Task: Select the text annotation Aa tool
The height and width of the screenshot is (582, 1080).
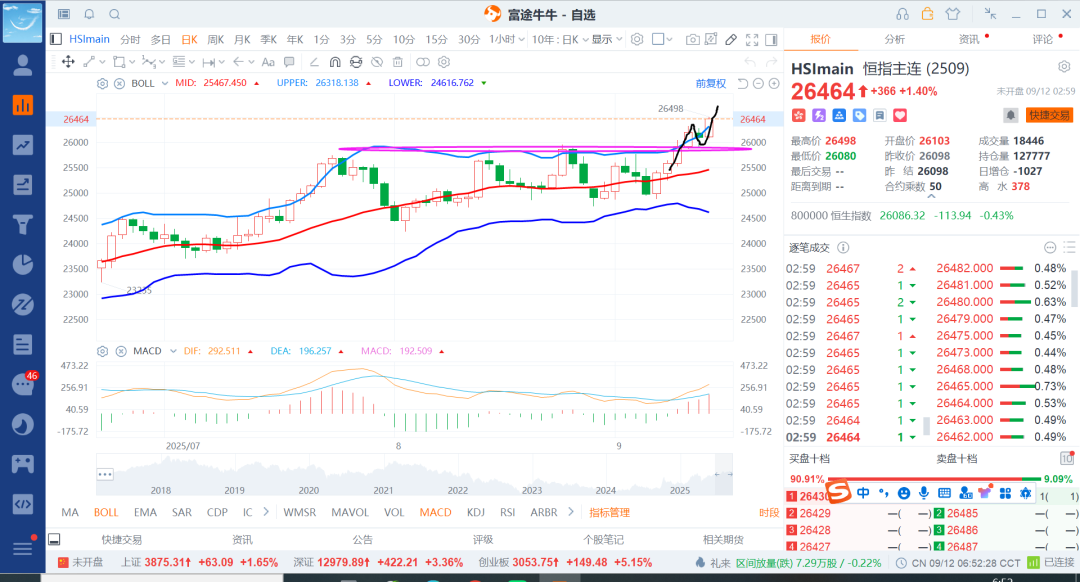Action: (269, 62)
